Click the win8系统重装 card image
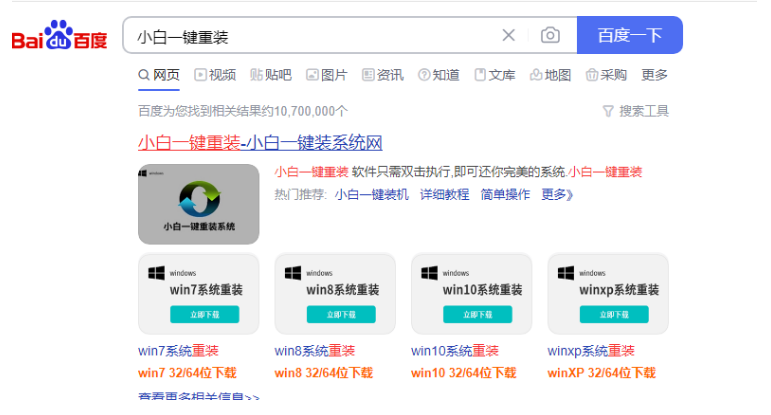Image resolution: width=771 pixels, height=415 pixels. pos(335,294)
